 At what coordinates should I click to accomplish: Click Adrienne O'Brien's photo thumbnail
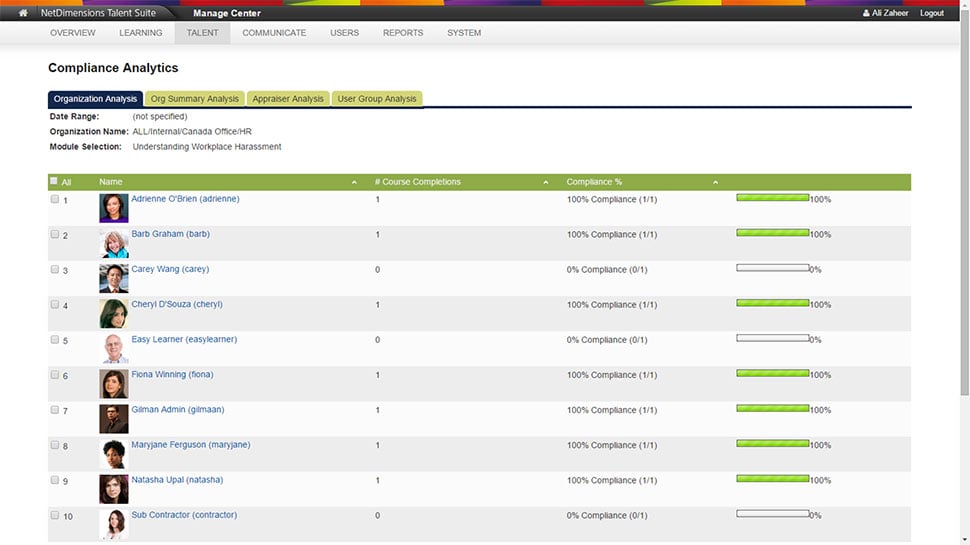(x=114, y=208)
